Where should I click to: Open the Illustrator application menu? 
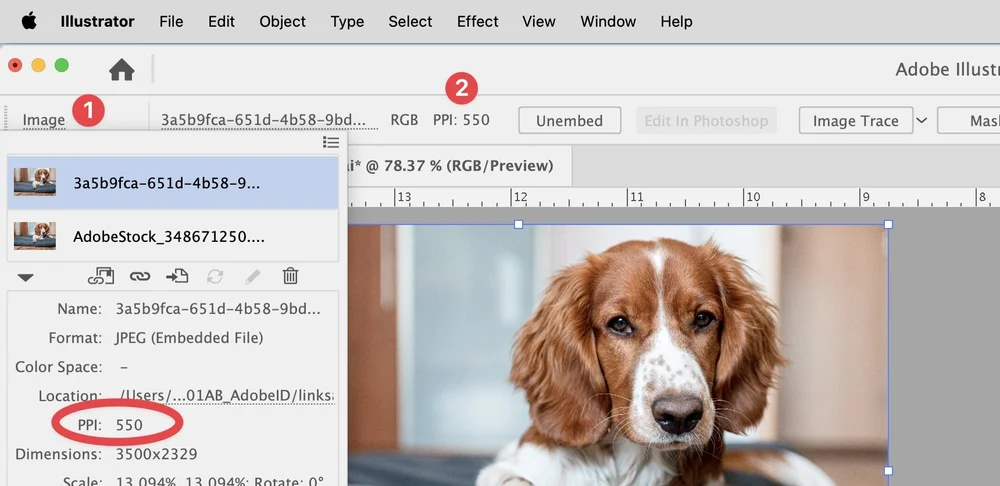coord(98,22)
